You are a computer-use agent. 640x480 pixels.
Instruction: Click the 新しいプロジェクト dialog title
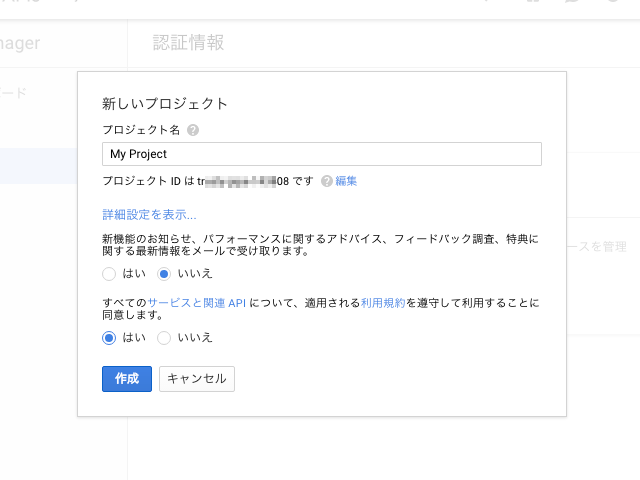[x=164, y=104]
